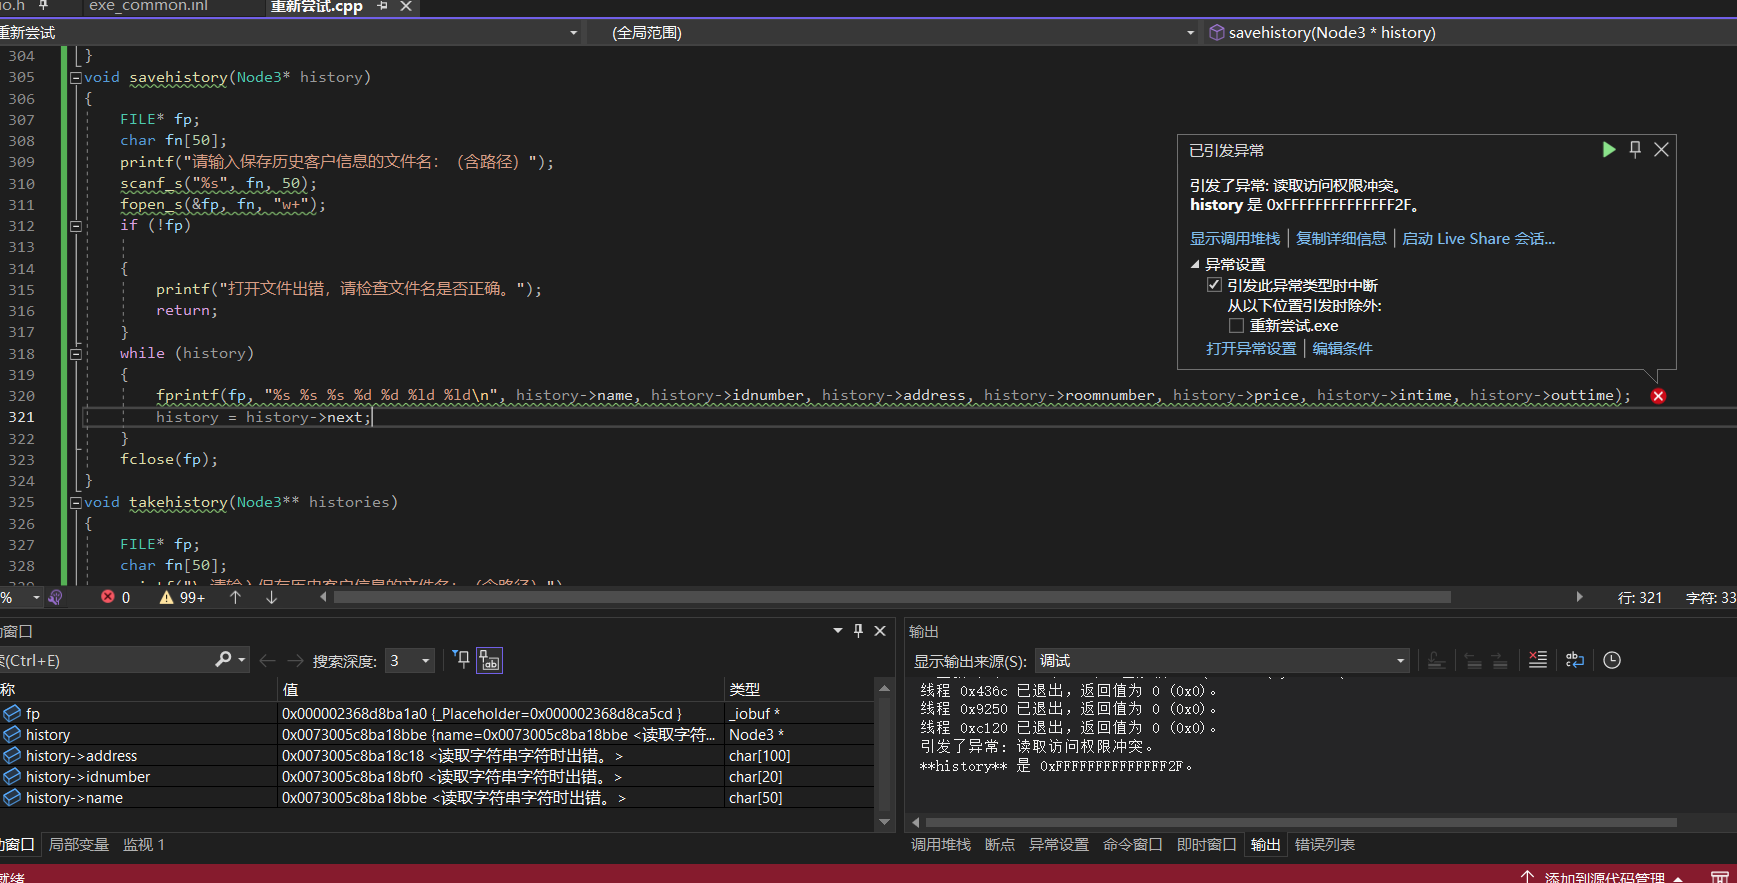The height and width of the screenshot is (883, 1737).
Task: Click the Autos window vertical scrollbar down arrow
Action: click(884, 822)
